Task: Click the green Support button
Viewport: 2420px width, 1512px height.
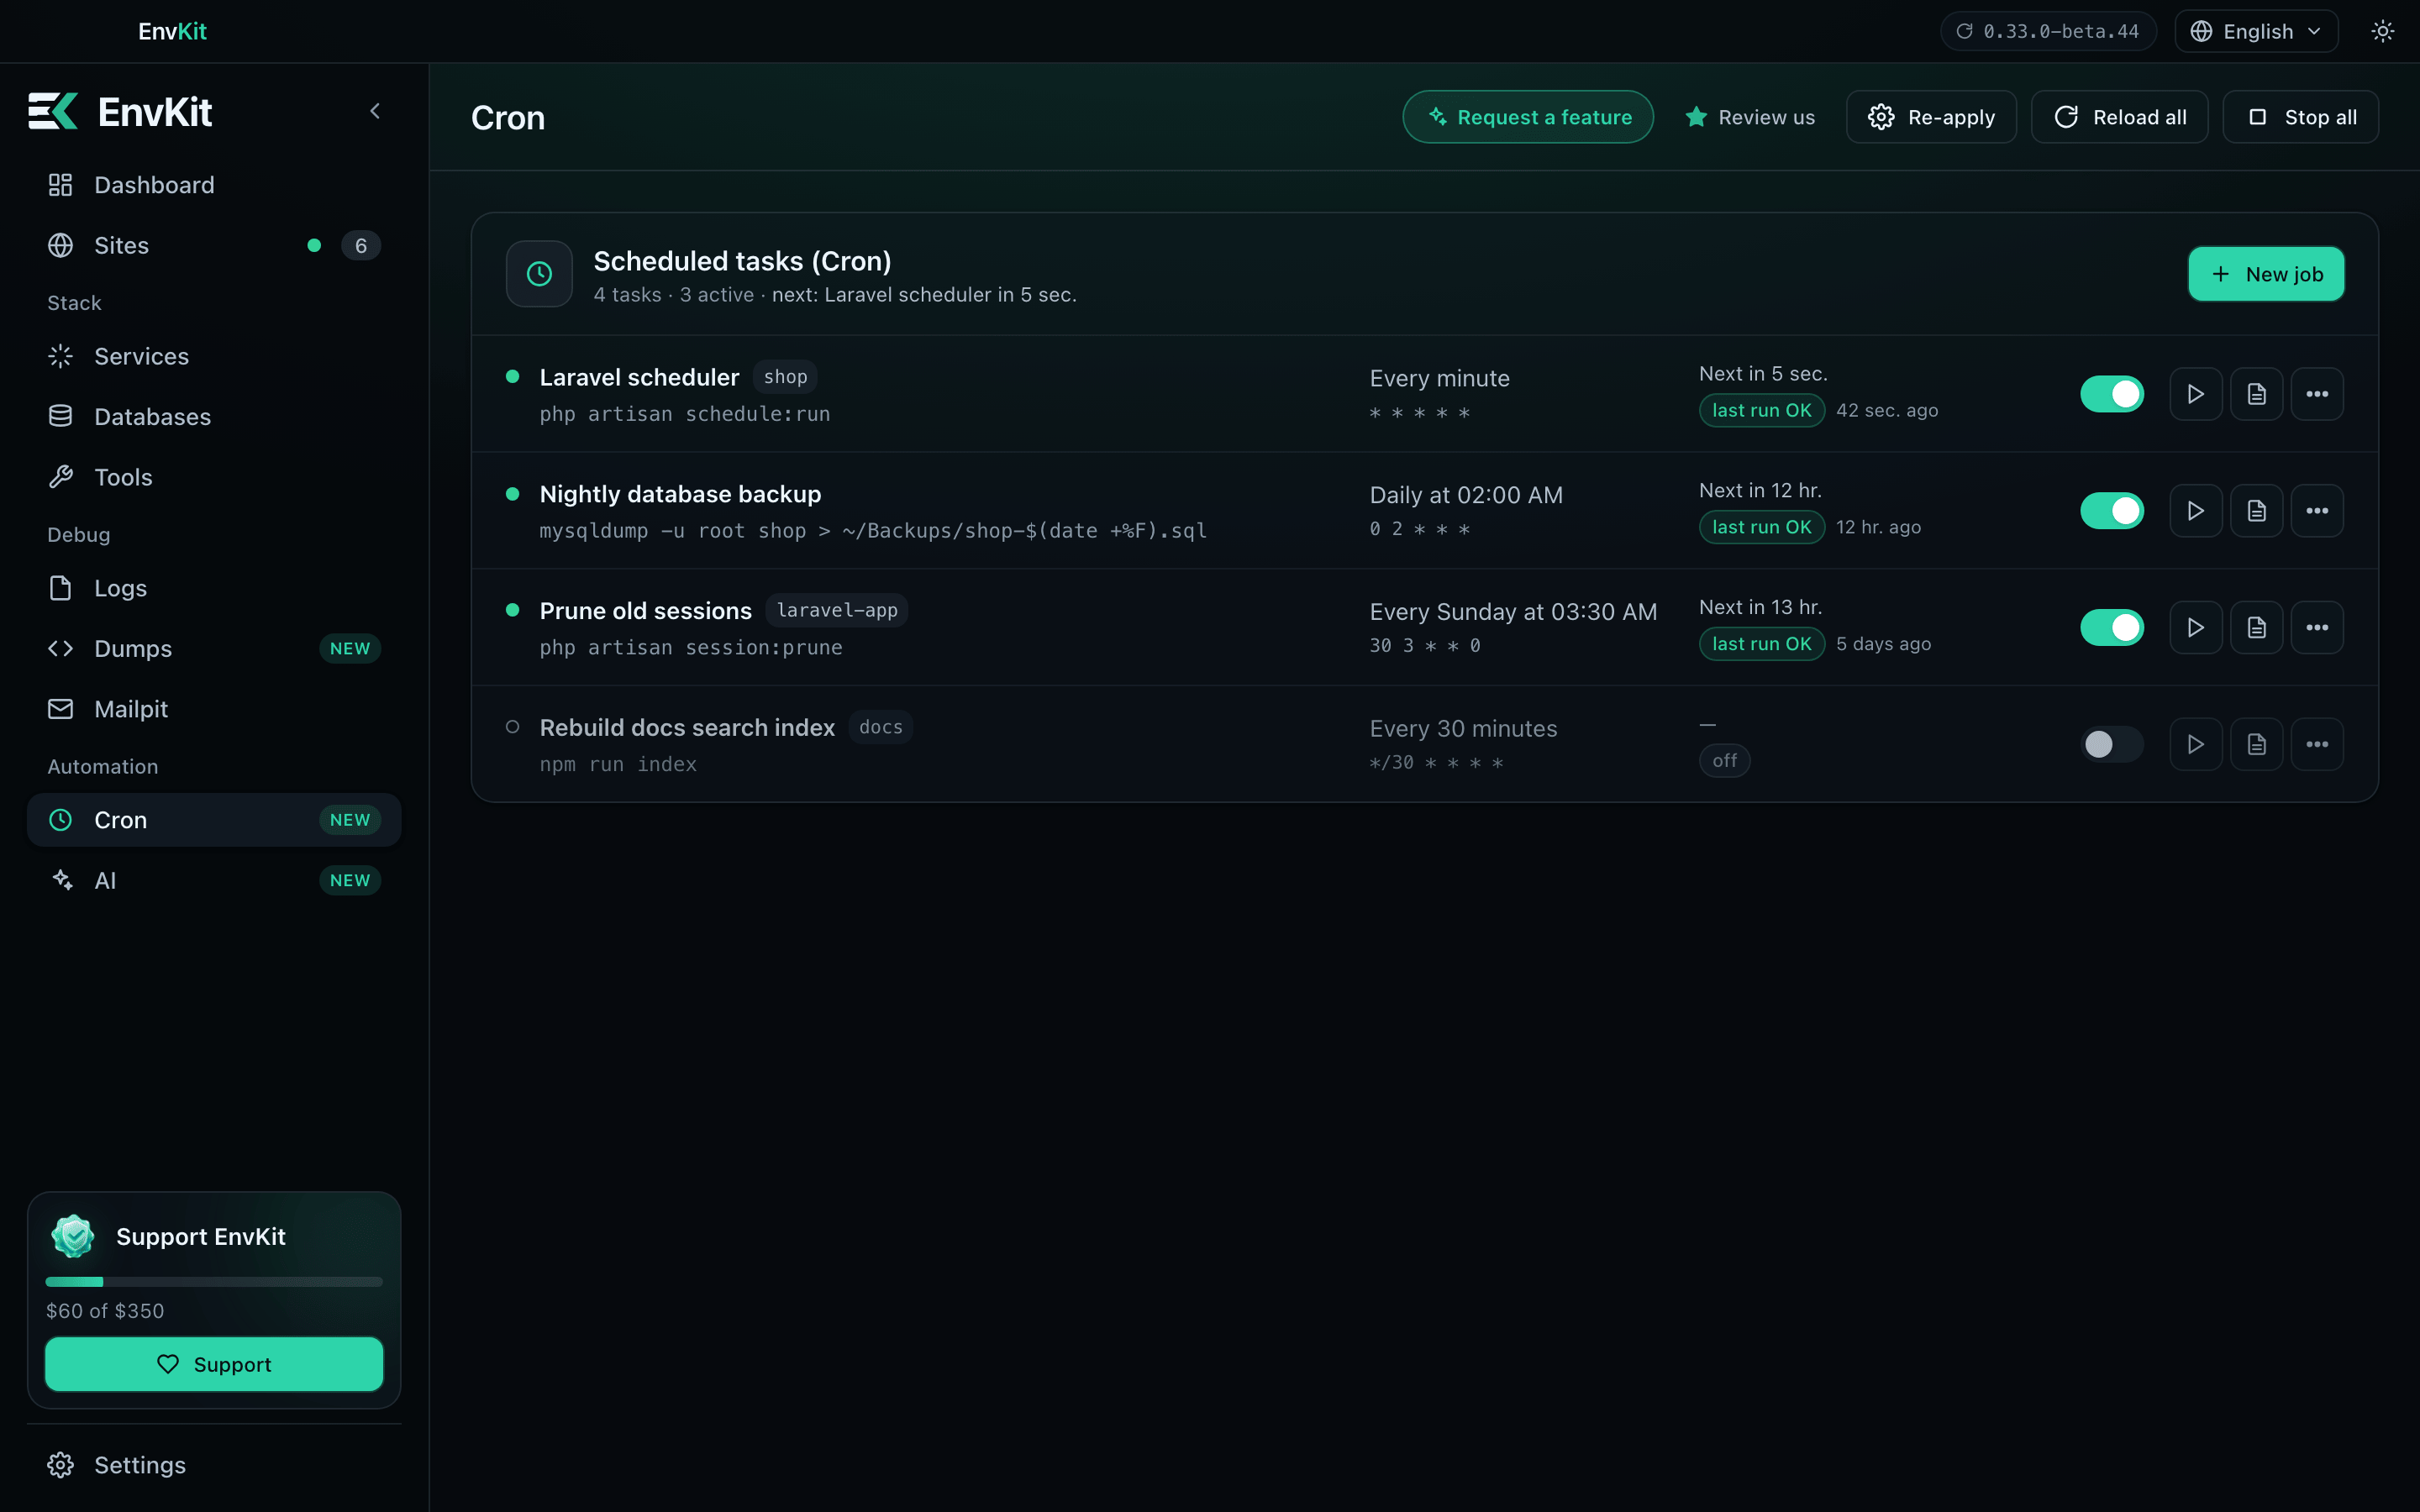Action: point(214,1364)
